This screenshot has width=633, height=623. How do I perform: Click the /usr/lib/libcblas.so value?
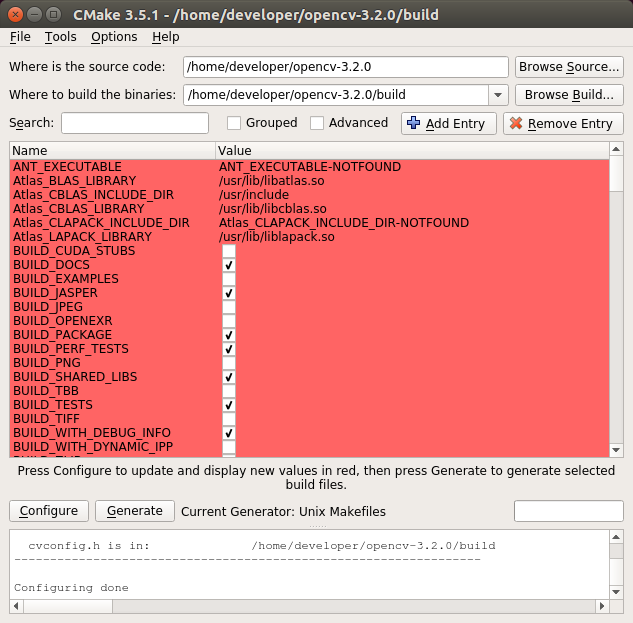272,209
